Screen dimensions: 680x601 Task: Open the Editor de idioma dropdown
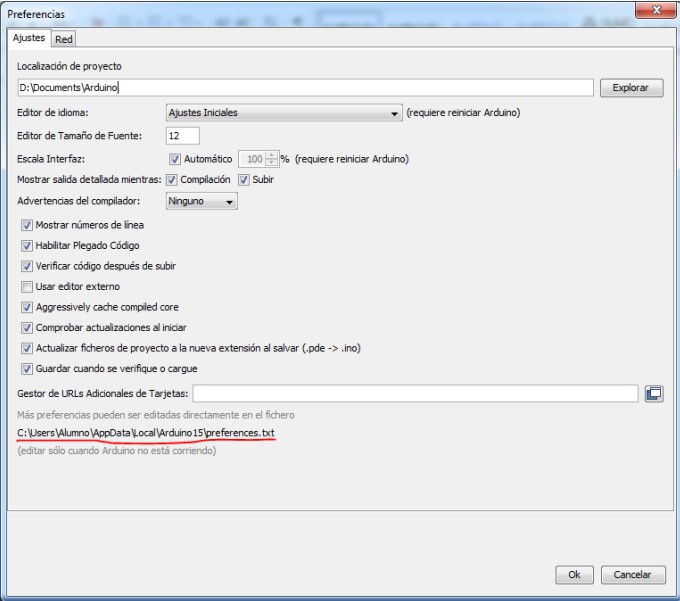284,113
